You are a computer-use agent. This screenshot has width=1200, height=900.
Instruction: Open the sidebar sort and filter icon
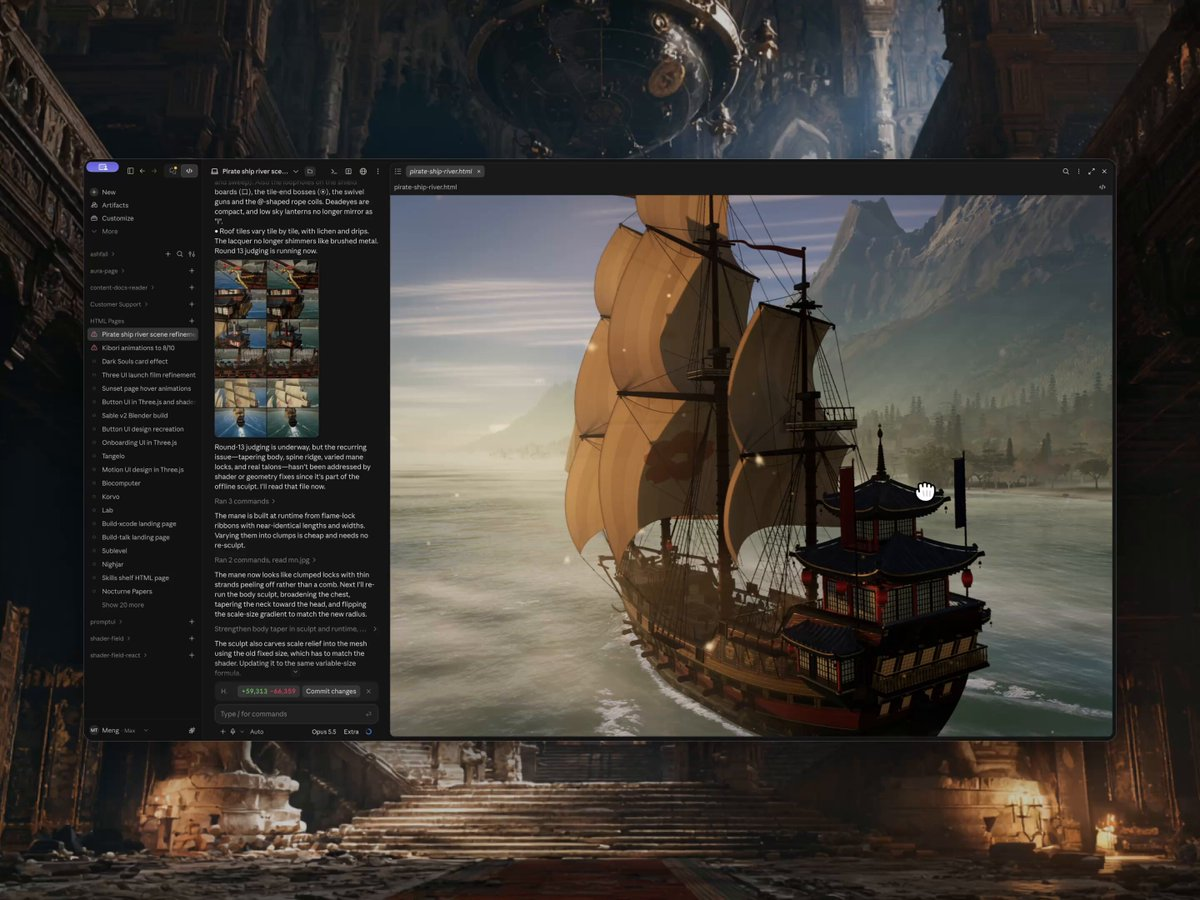click(192, 254)
